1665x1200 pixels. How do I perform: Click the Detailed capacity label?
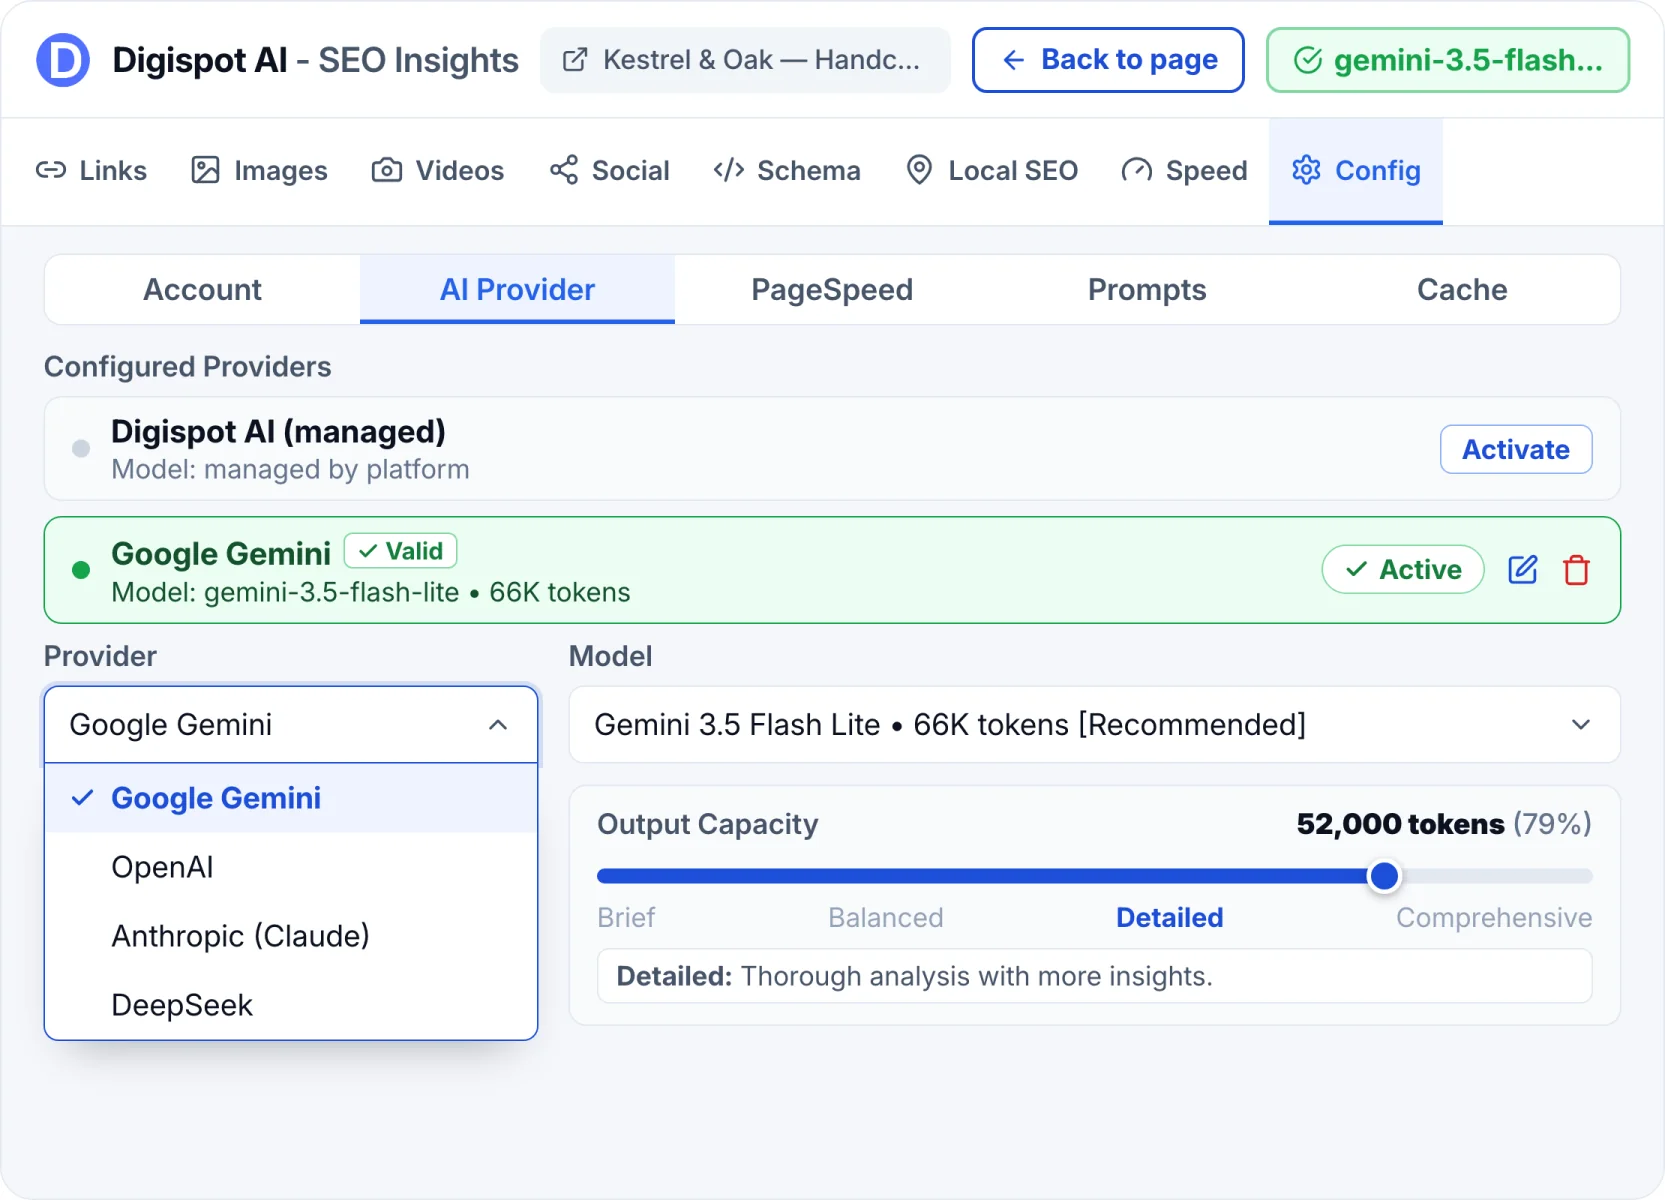[1170, 918]
